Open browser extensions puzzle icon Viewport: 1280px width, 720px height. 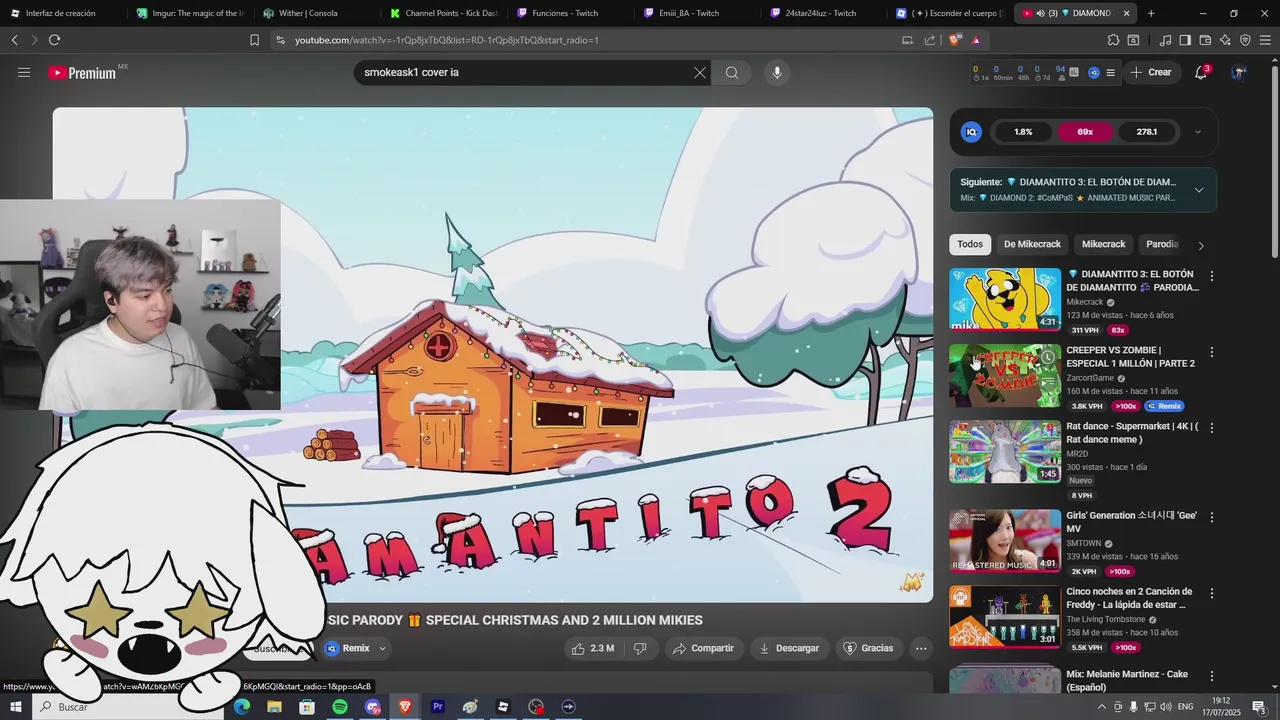[x=1113, y=40]
